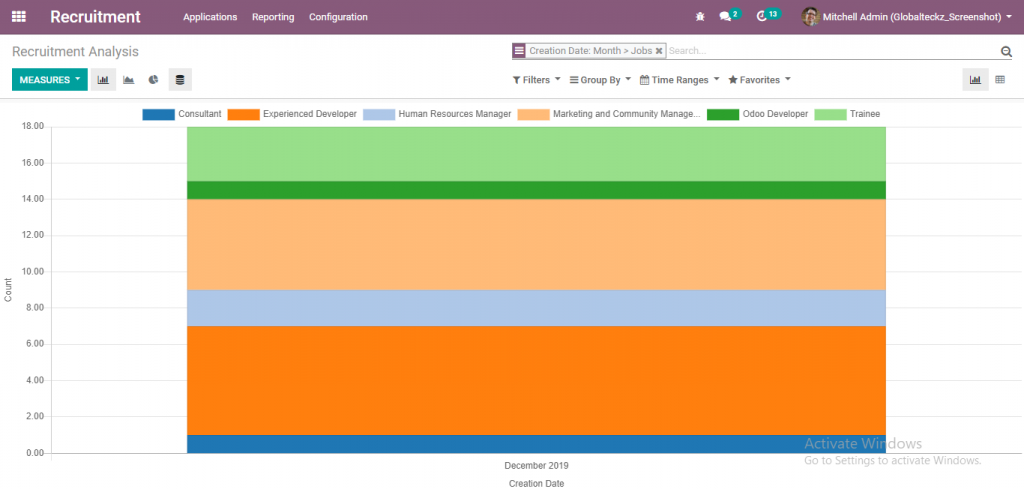Click the Odoo Developer dark green segment
1024x489 pixels.
click(536, 190)
